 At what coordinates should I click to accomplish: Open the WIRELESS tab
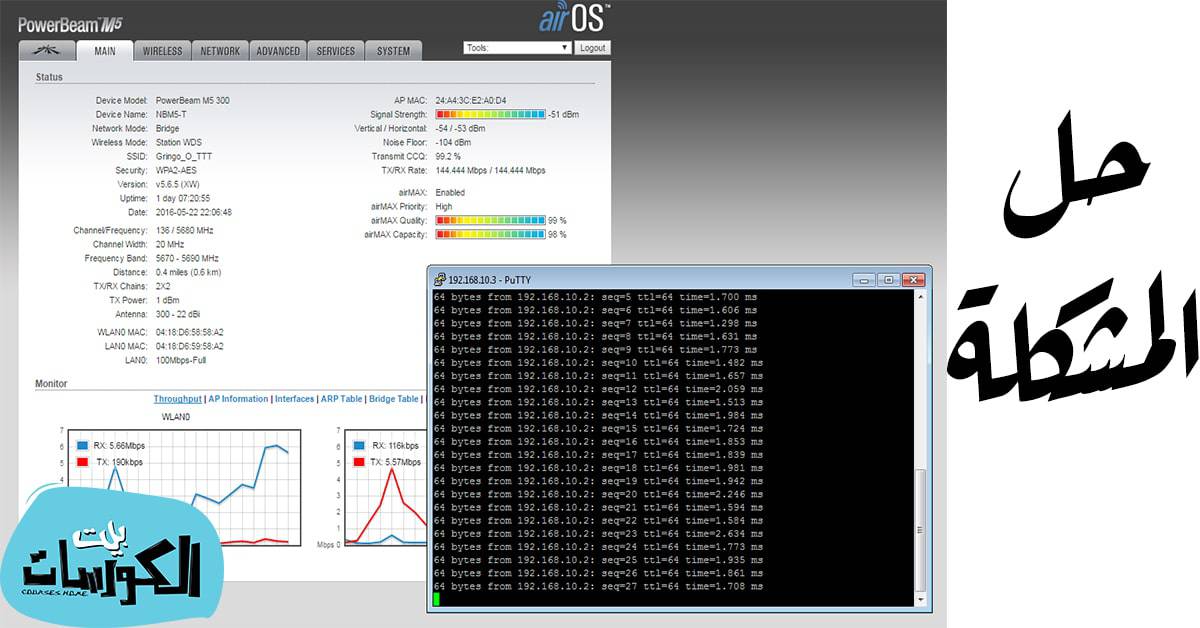(x=162, y=51)
